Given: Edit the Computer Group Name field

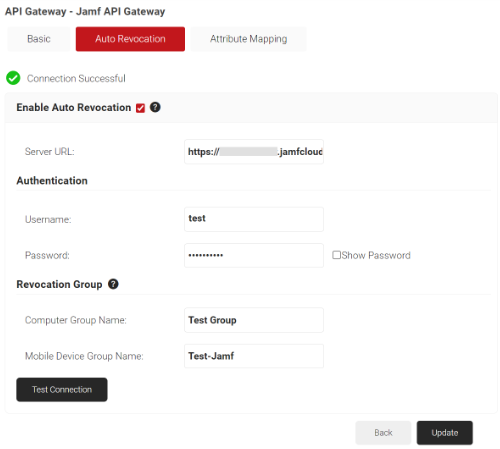Looking at the screenshot, I should pyautogui.click(x=254, y=320).
